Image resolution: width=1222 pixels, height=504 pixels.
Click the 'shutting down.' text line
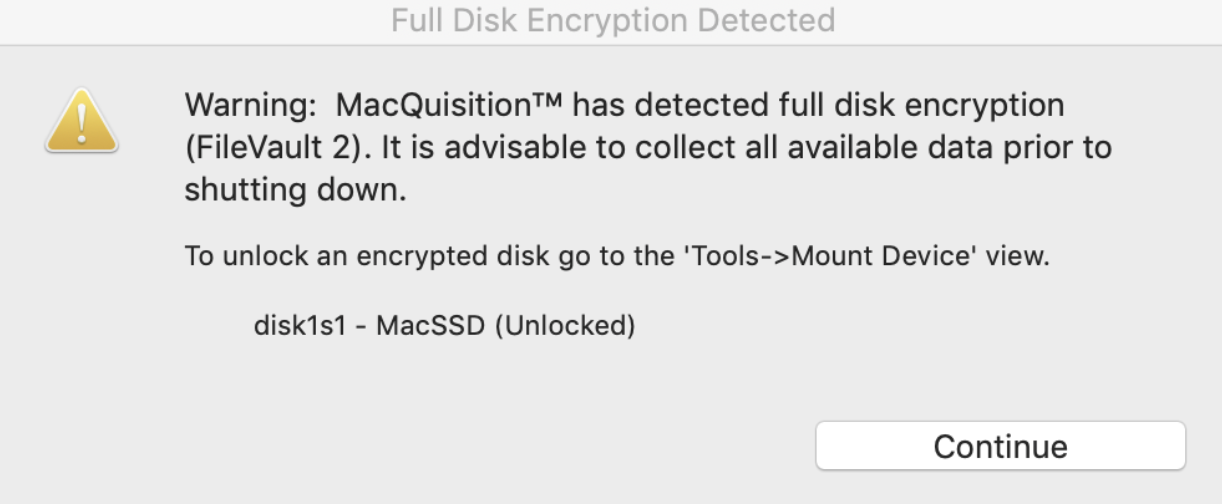(x=295, y=191)
